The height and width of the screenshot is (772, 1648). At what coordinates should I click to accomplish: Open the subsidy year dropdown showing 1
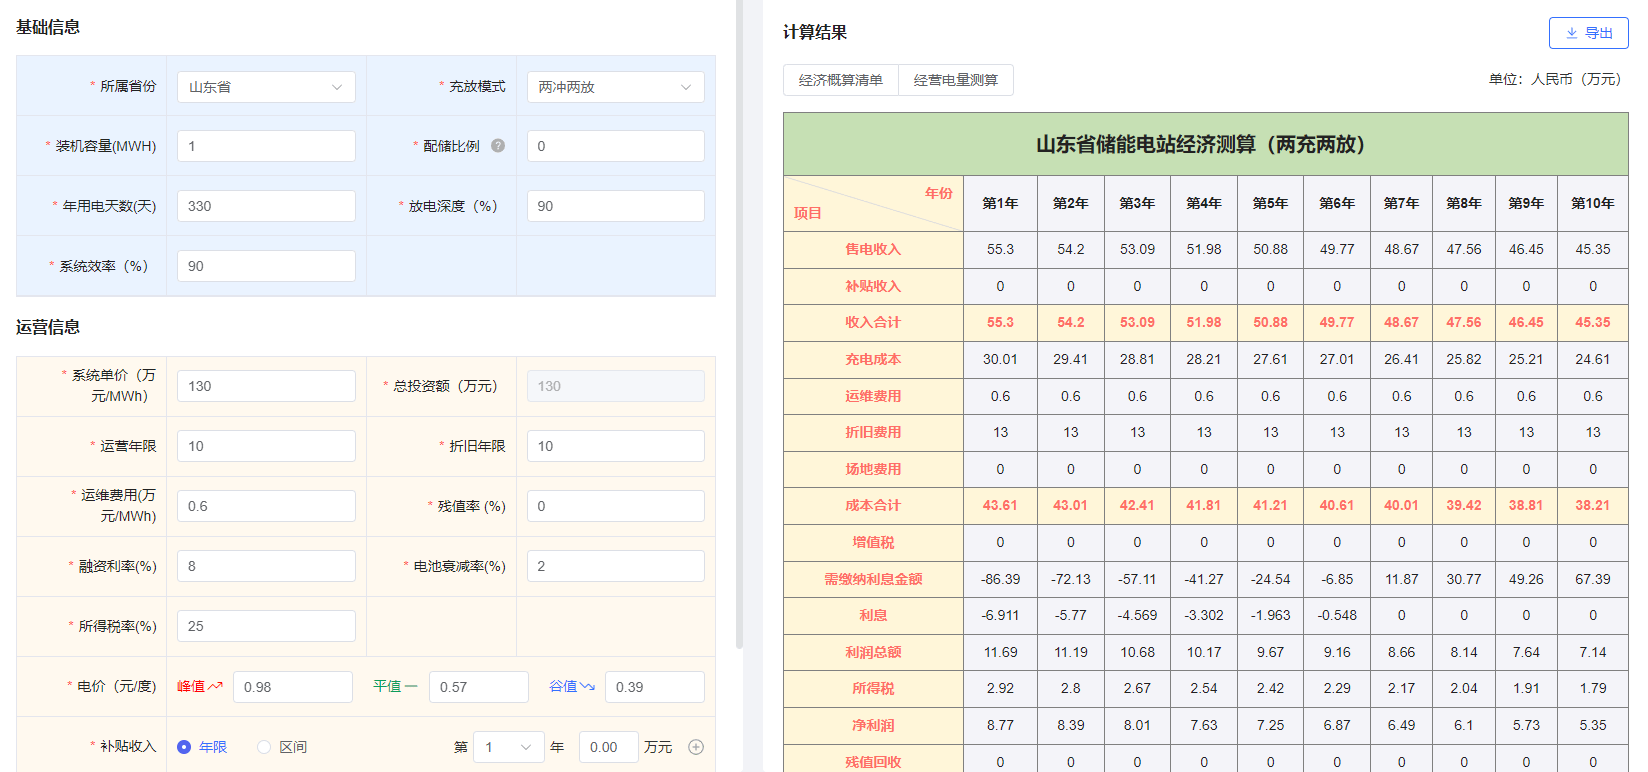pos(508,747)
